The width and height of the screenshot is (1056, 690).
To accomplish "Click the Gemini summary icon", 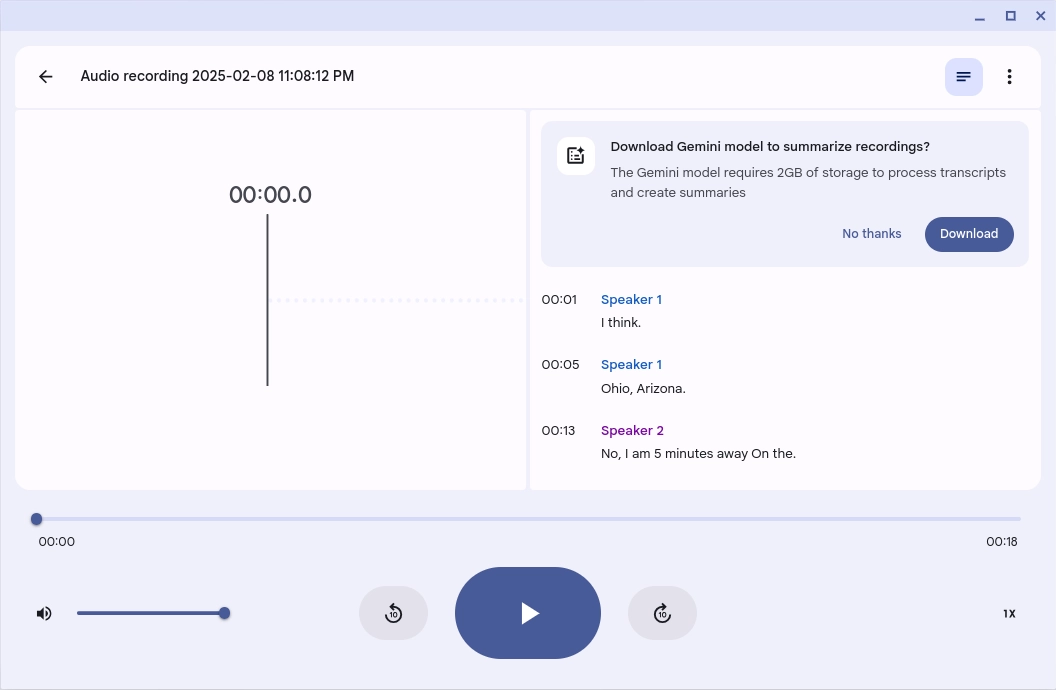I will coord(576,156).
